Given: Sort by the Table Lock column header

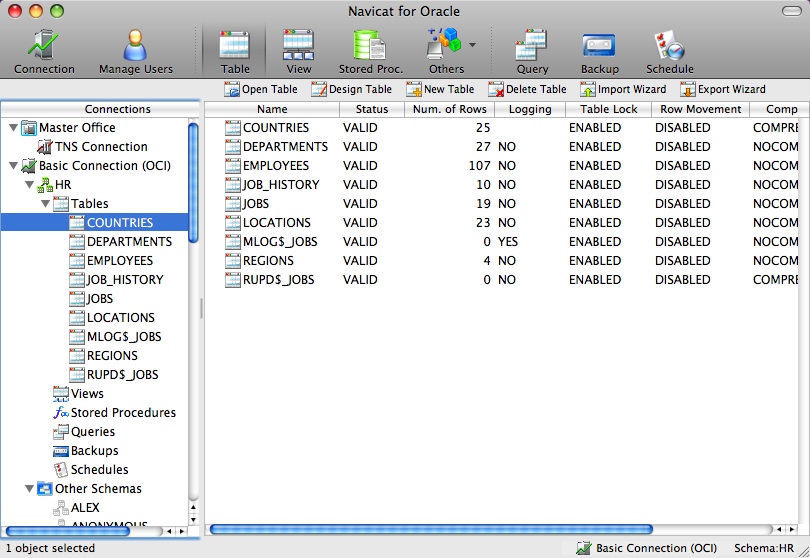Looking at the screenshot, I should click(609, 109).
